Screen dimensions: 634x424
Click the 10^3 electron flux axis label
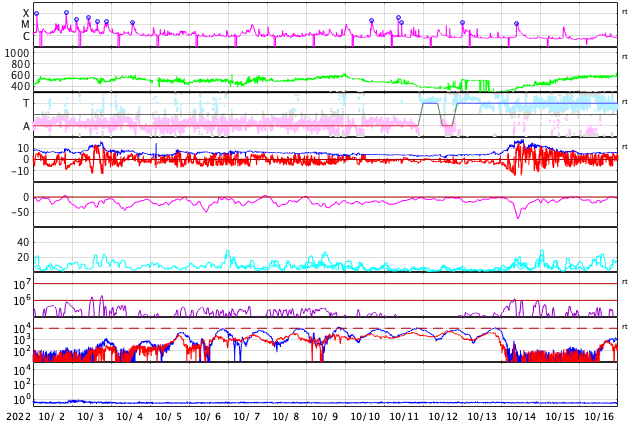coord(22,340)
